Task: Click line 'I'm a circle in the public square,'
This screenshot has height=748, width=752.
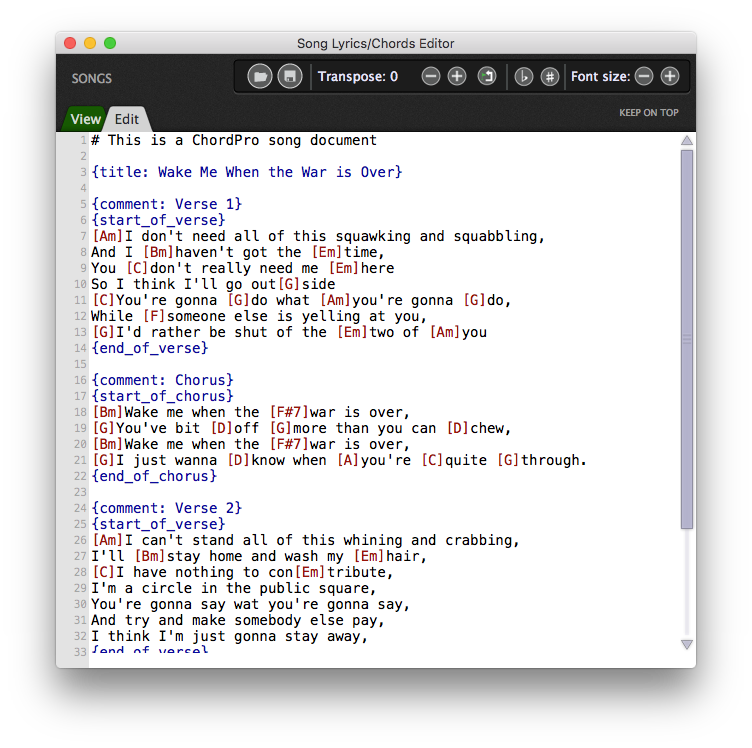Action: coord(234,588)
